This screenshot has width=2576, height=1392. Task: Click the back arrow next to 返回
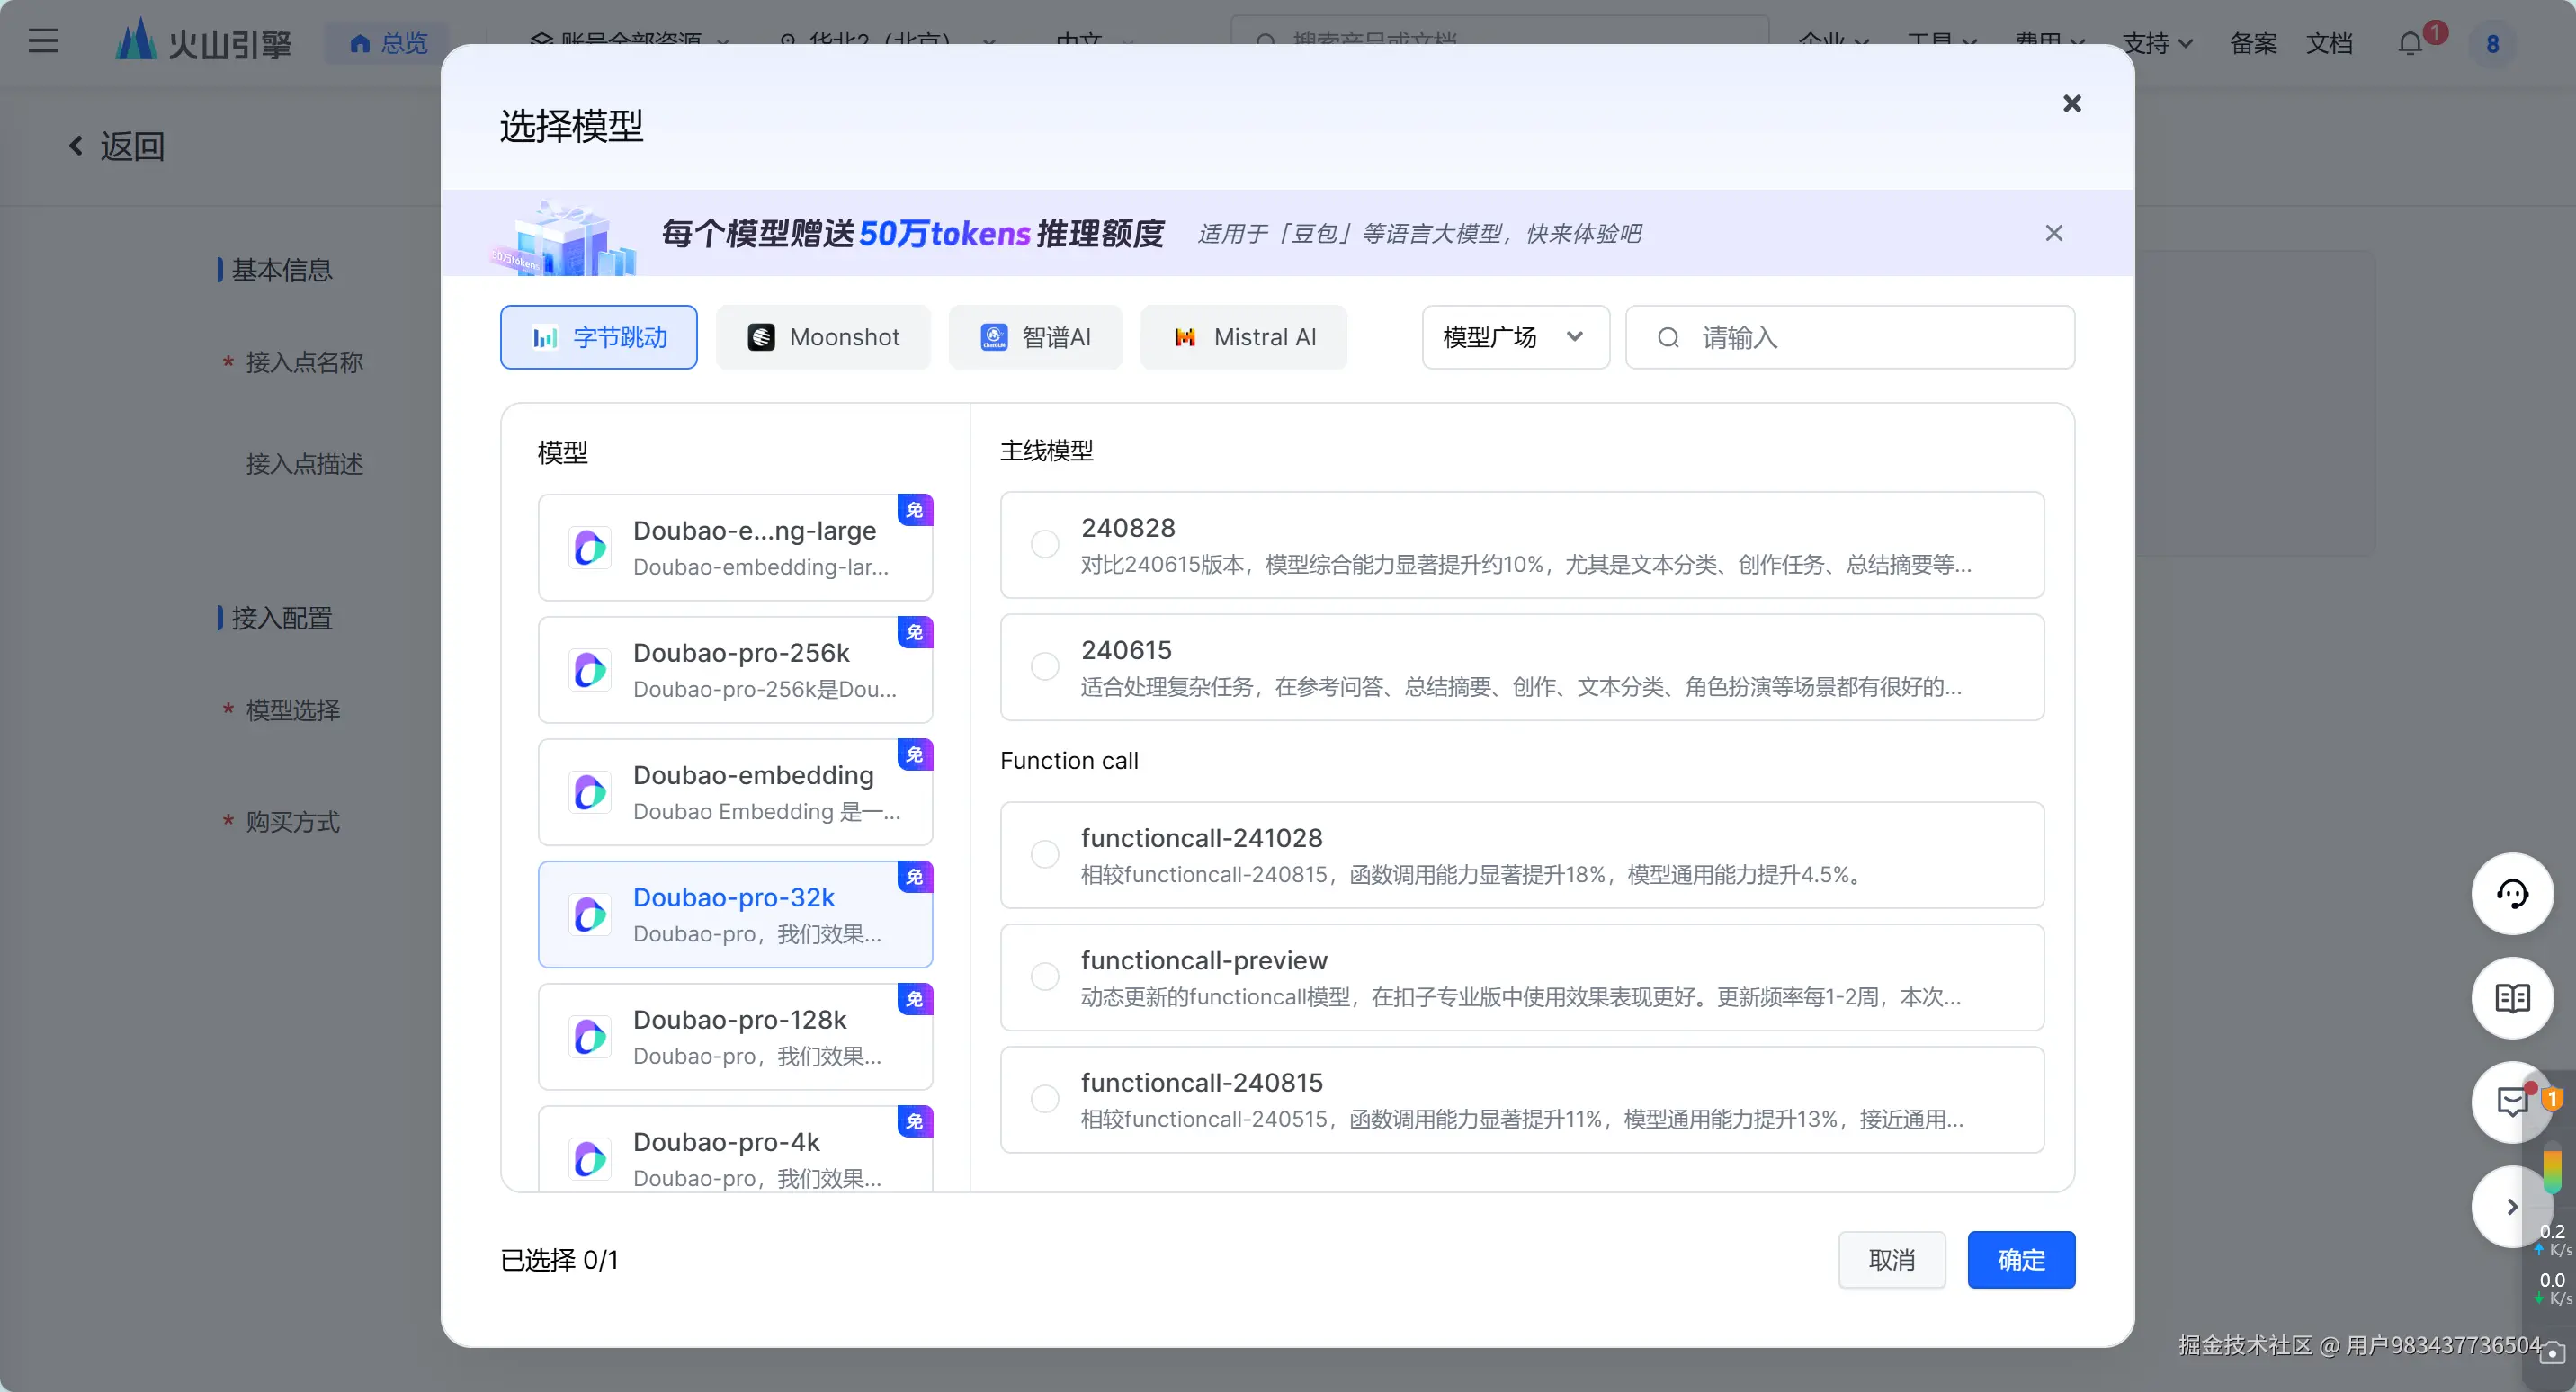[76, 146]
